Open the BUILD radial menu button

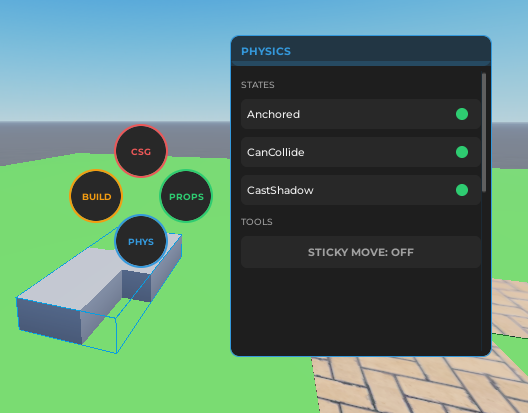(96, 196)
